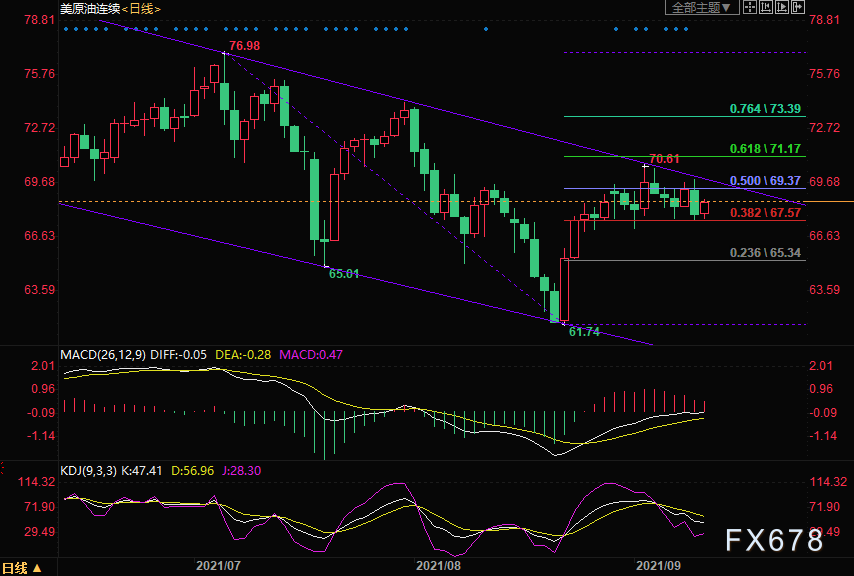This screenshot has width=854, height=576.
Task: Click the crosshair cursor icon in top toolbar
Action: click(749, 7)
